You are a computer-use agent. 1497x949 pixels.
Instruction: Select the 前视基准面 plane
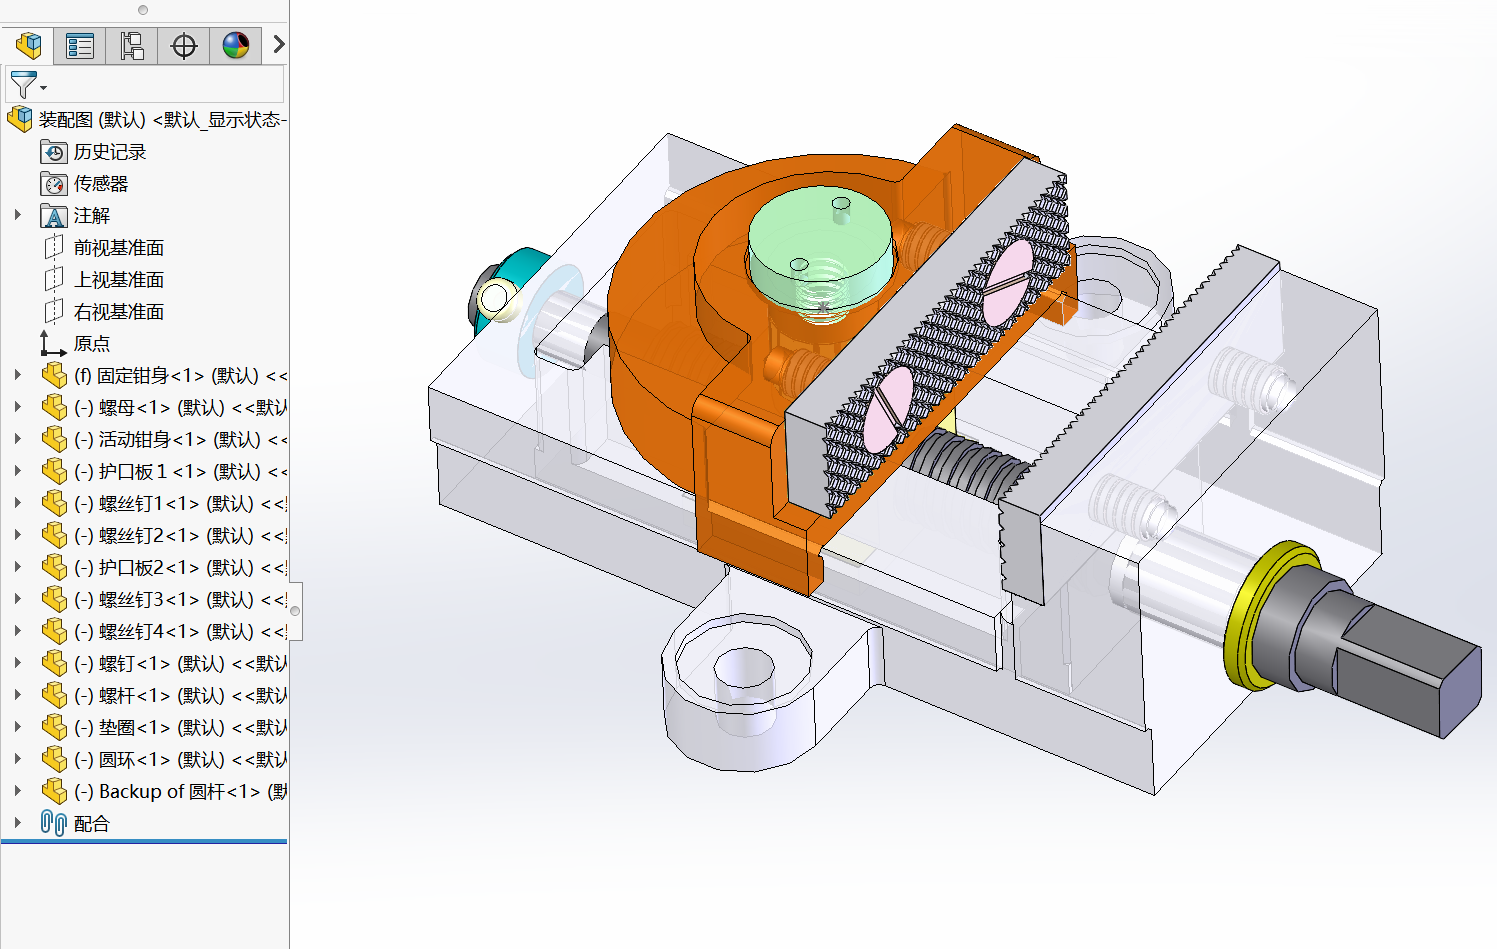click(x=118, y=248)
